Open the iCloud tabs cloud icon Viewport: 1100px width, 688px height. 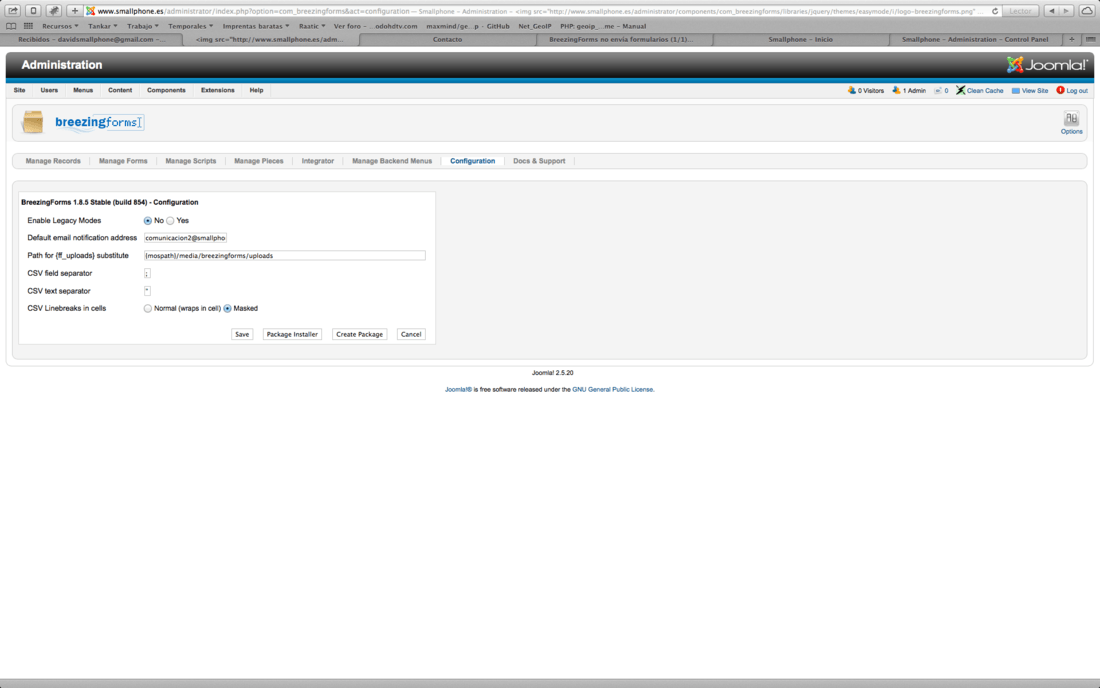(x=1087, y=11)
